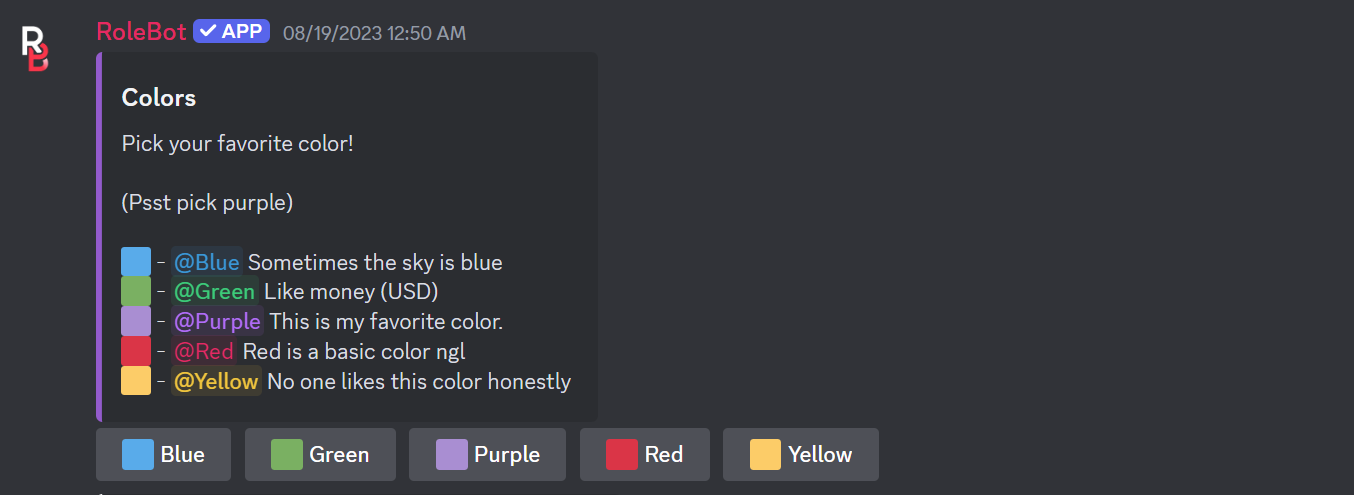Click the yellow square emoji in embed list
The height and width of the screenshot is (495, 1354).
click(x=136, y=381)
